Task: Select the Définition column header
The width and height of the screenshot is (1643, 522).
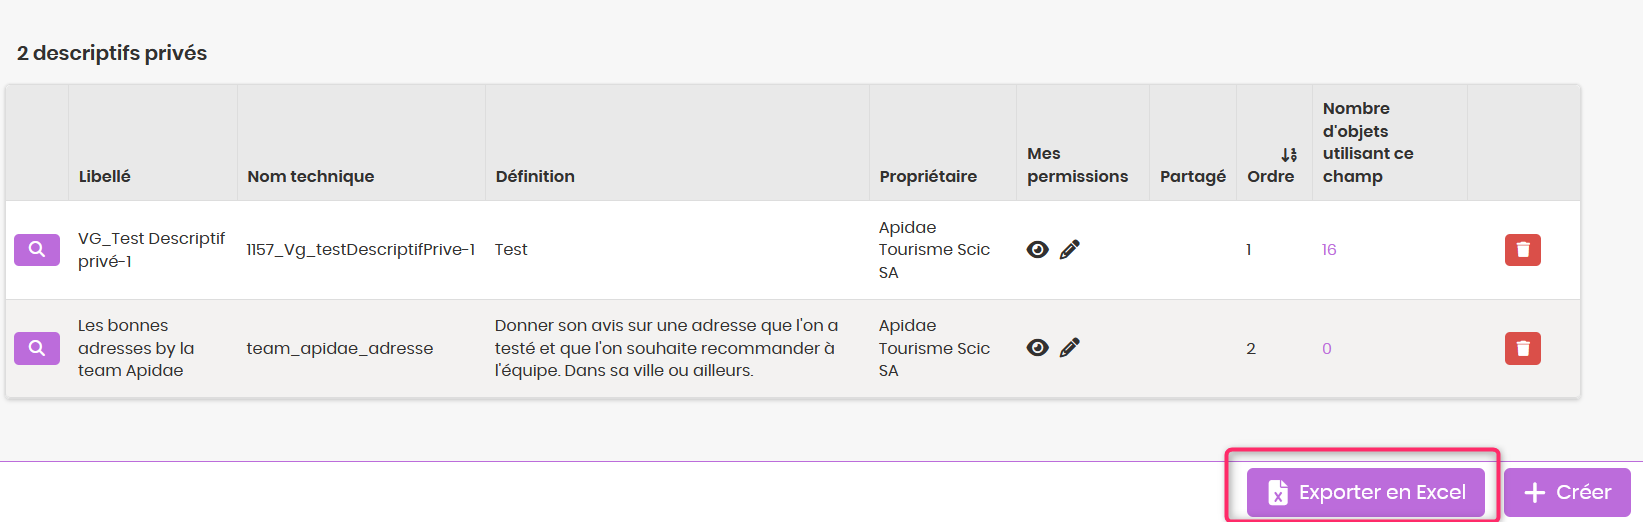Action: tap(535, 176)
